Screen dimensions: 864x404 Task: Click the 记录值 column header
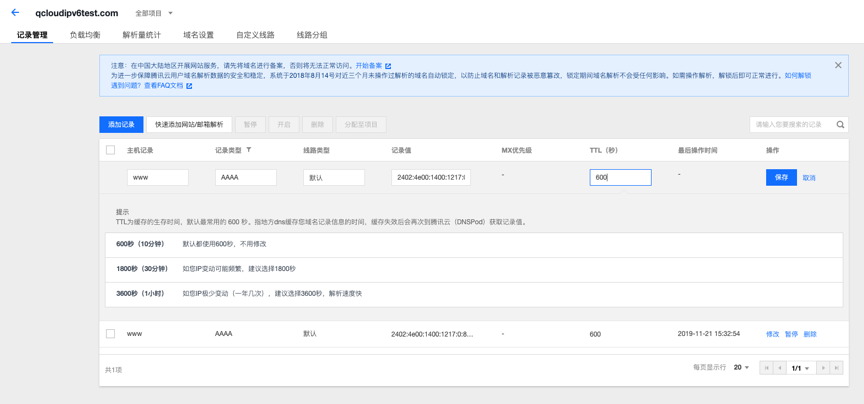[401, 150]
